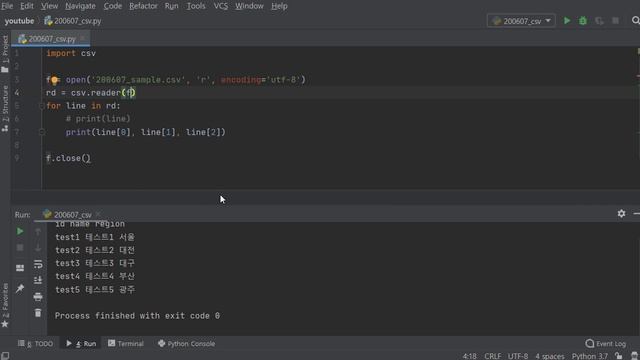640x360 pixels.
Task: Click output line 'test3 테스트3 대구'
Action: point(95,263)
